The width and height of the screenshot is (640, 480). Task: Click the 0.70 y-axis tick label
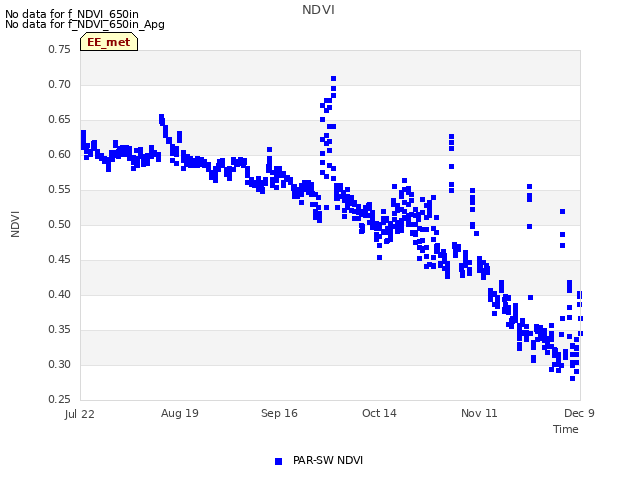coord(60,84)
